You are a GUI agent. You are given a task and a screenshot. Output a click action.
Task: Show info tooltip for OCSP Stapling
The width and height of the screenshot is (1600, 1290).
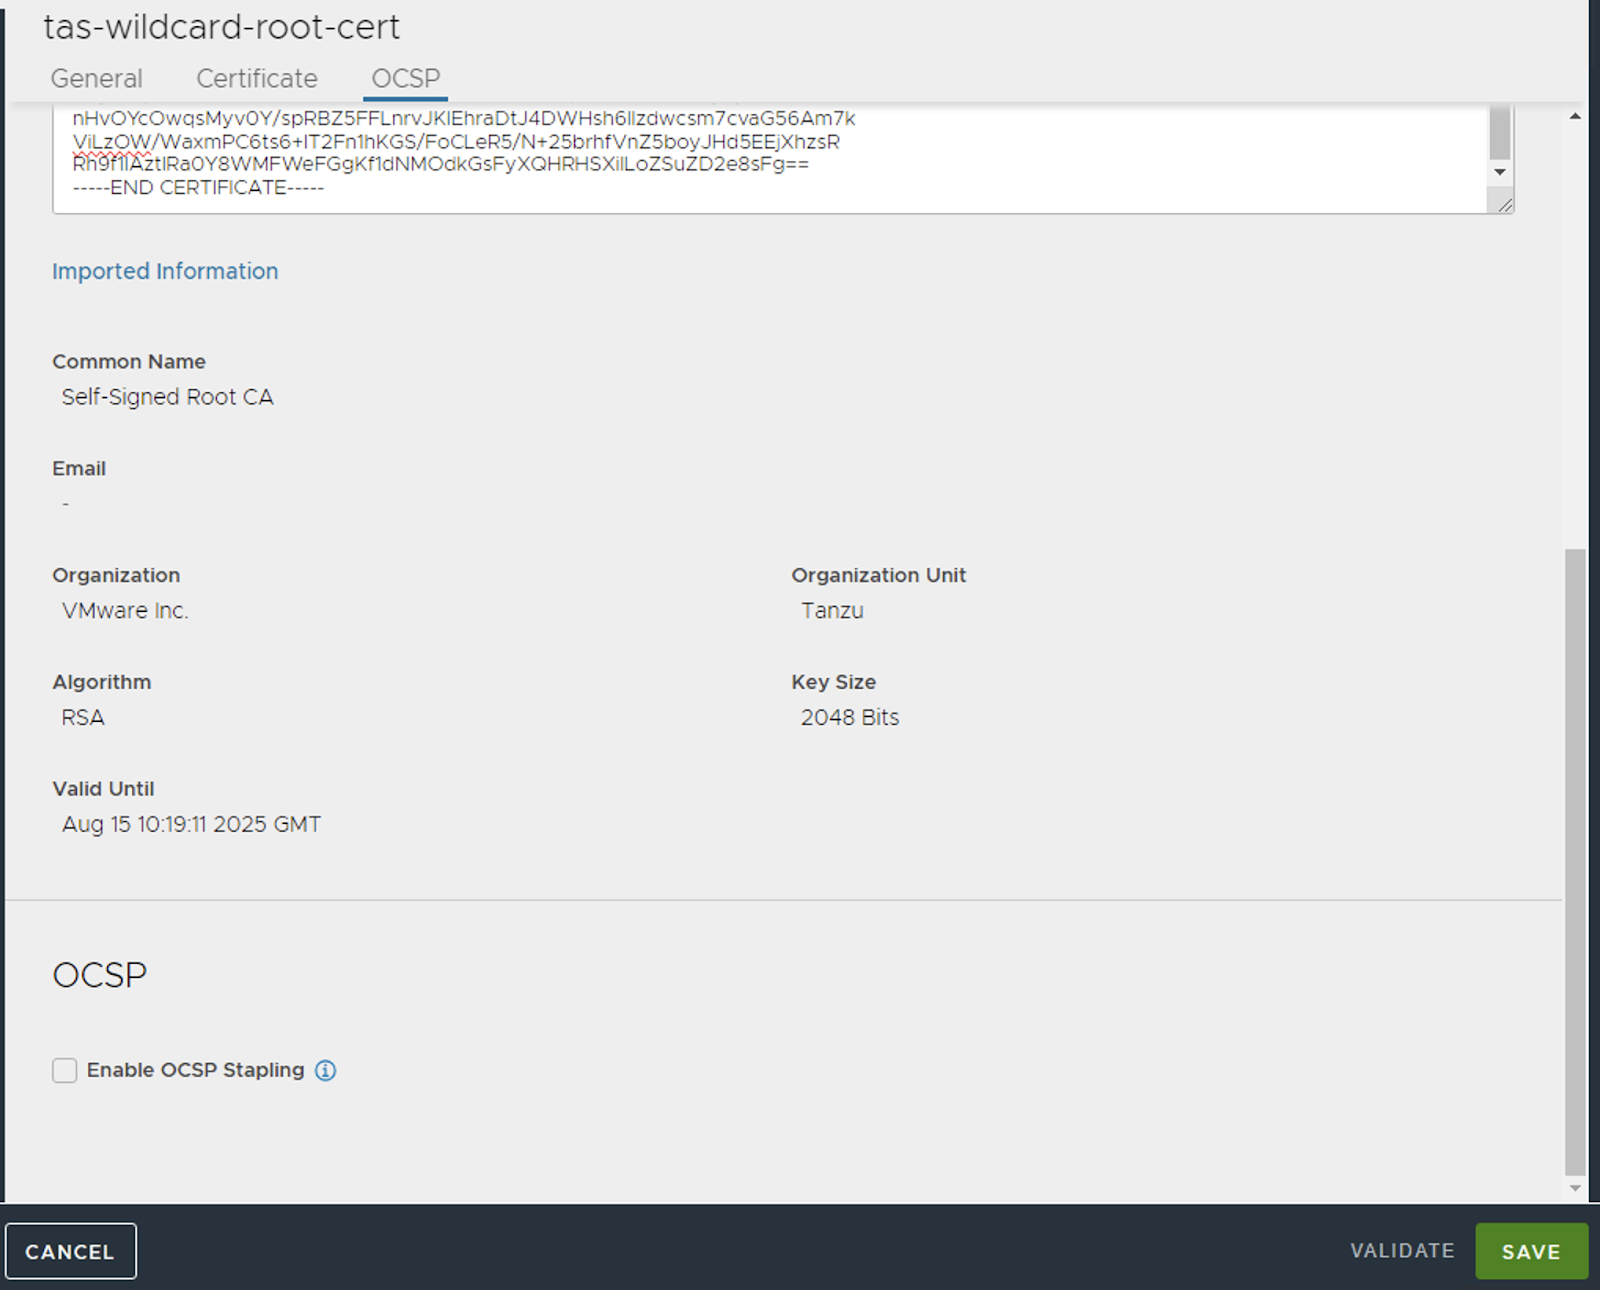tap(326, 1070)
